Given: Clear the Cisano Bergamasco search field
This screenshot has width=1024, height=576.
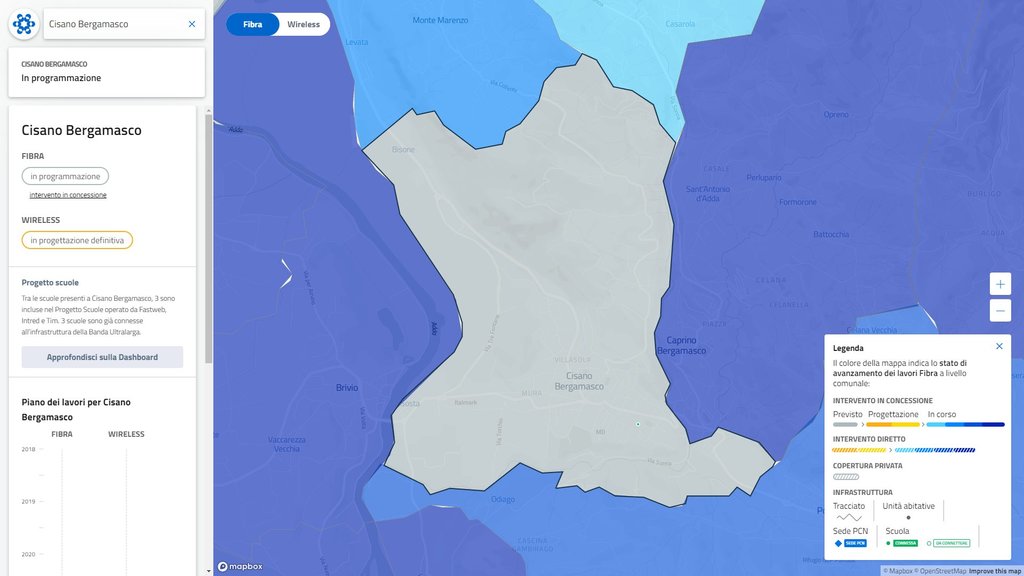Looking at the screenshot, I should [x=192, y=24].
